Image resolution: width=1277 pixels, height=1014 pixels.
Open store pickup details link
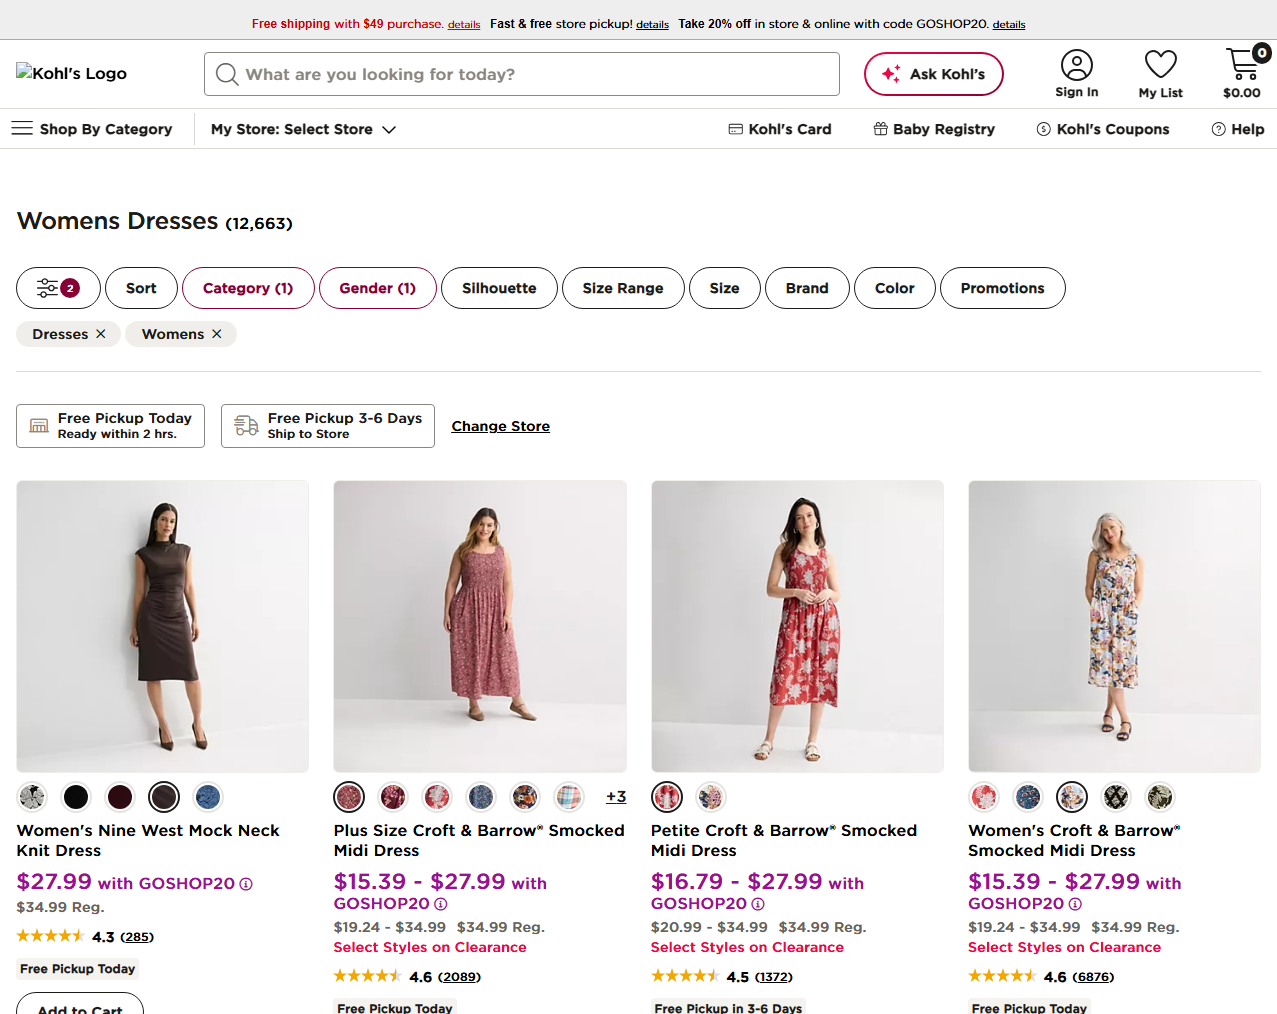coord(653,25)
